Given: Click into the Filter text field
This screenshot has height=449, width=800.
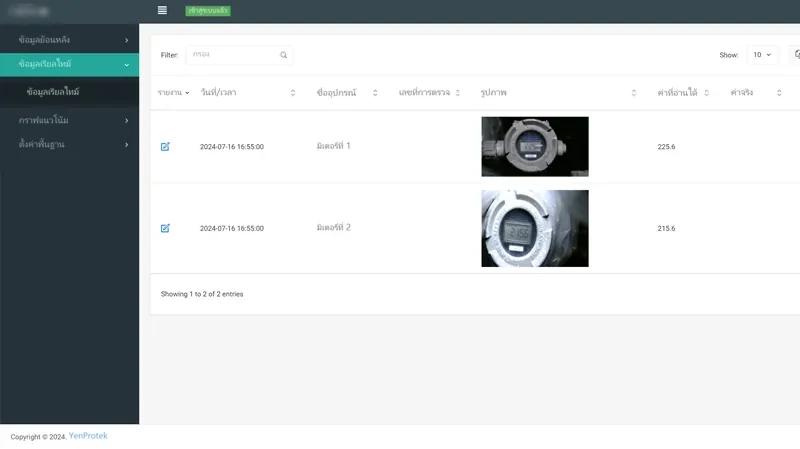Looking at the screenshot, I should pos(234,55).
